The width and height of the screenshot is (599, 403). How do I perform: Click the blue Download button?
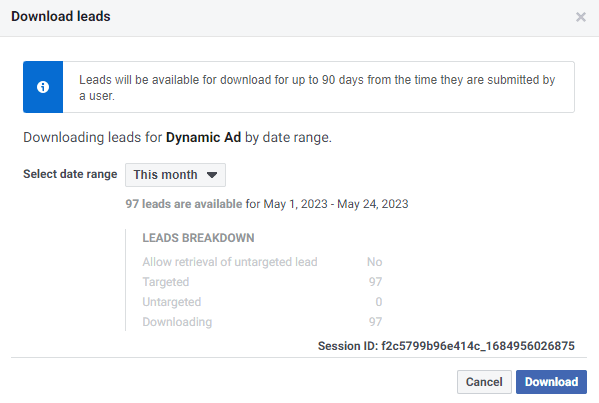tap(551, 382)
